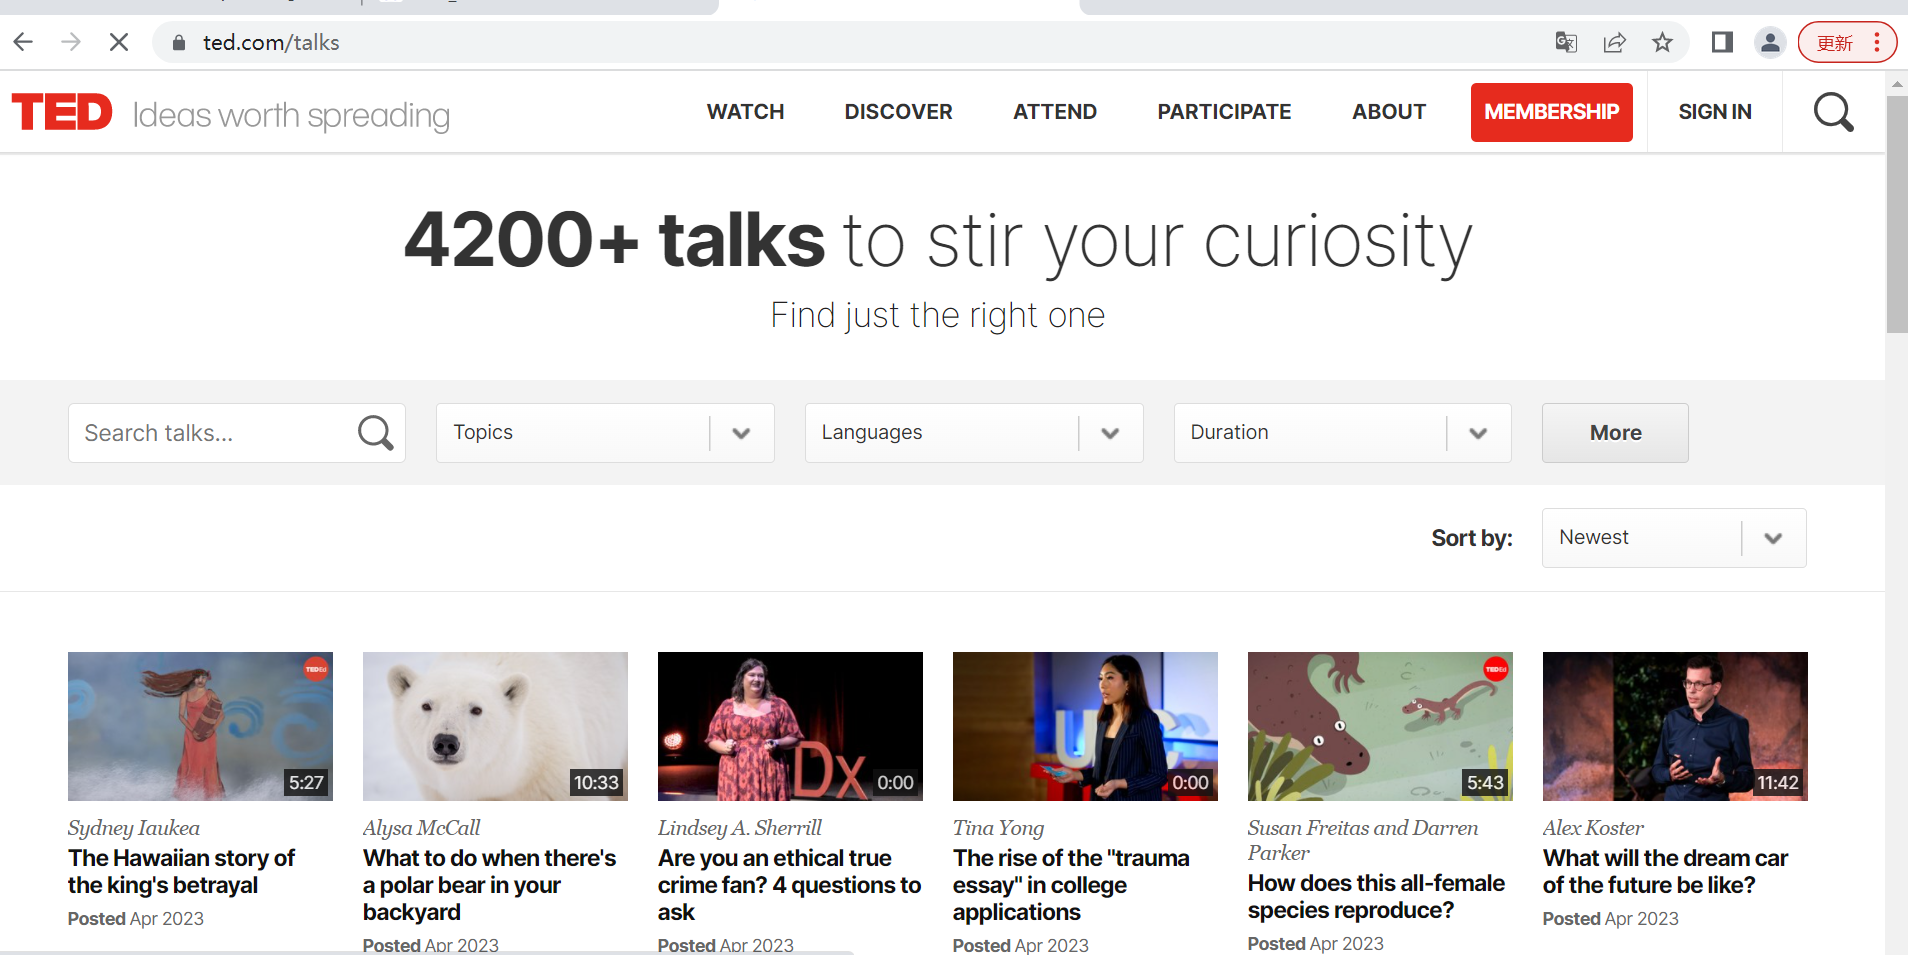Open the ATTEND menu
This screenshot has width=1908, height=955.
(1055, 112)
